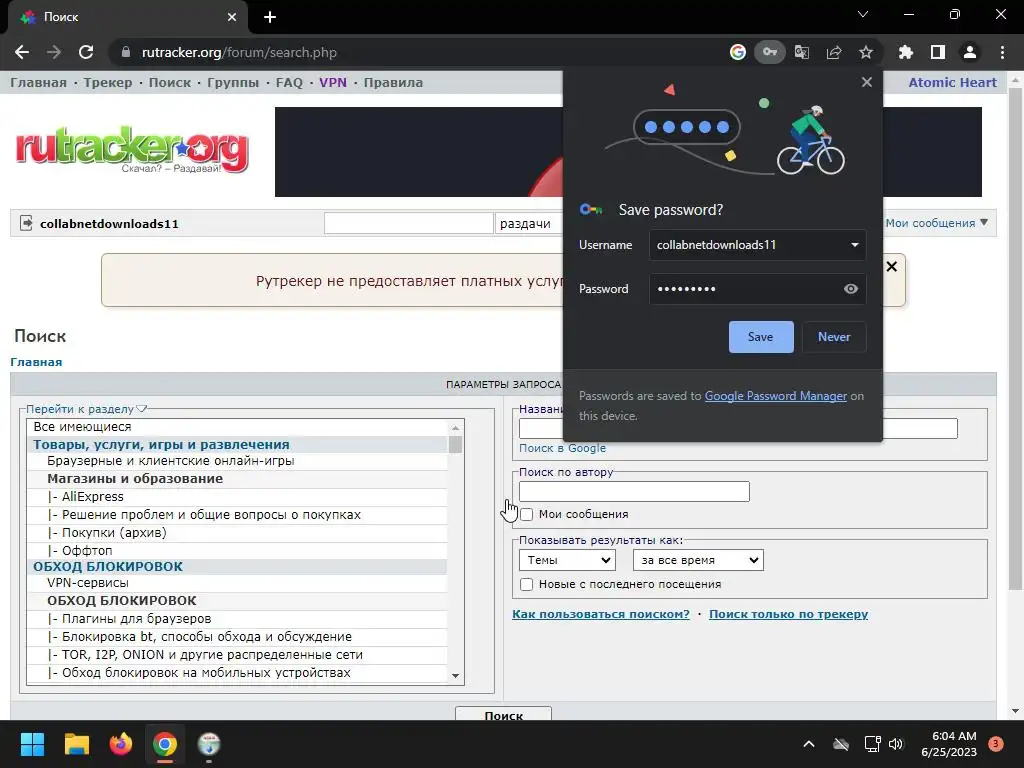Open the Трекер navigation item

(108, 82)
